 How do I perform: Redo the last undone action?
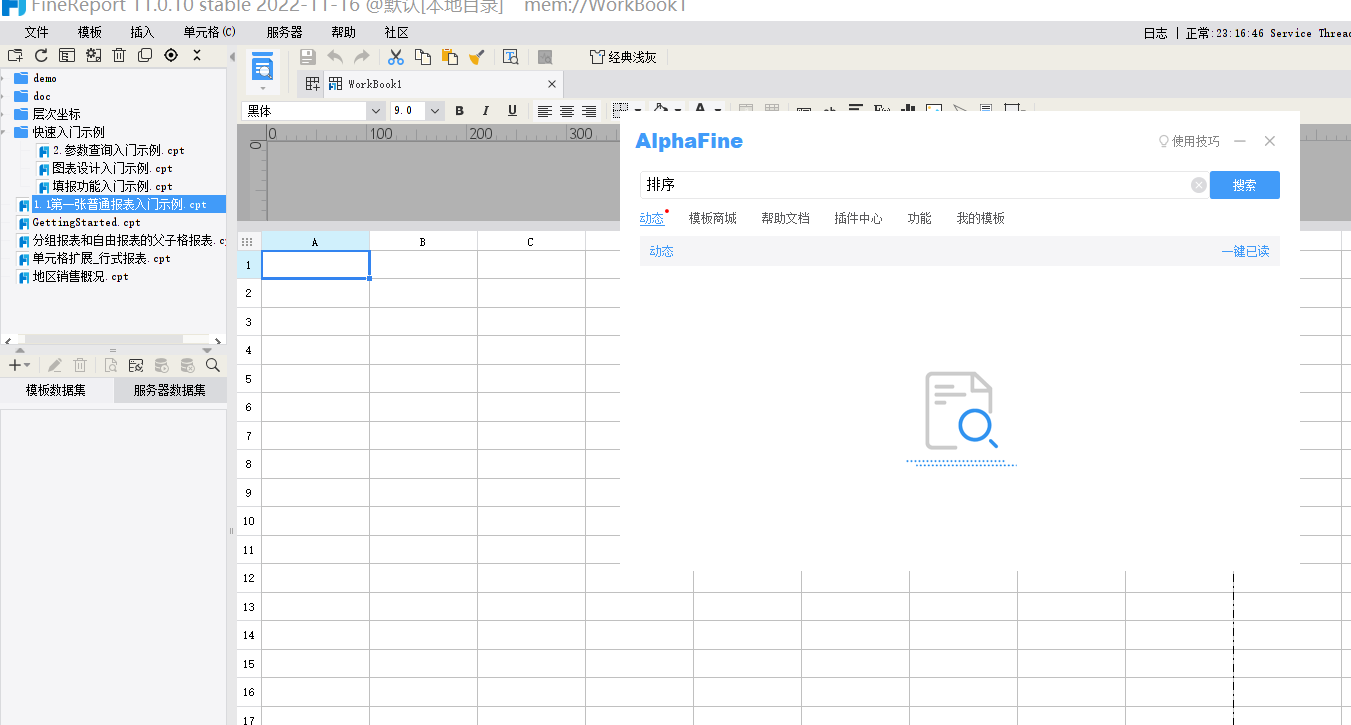click(362, 58)
